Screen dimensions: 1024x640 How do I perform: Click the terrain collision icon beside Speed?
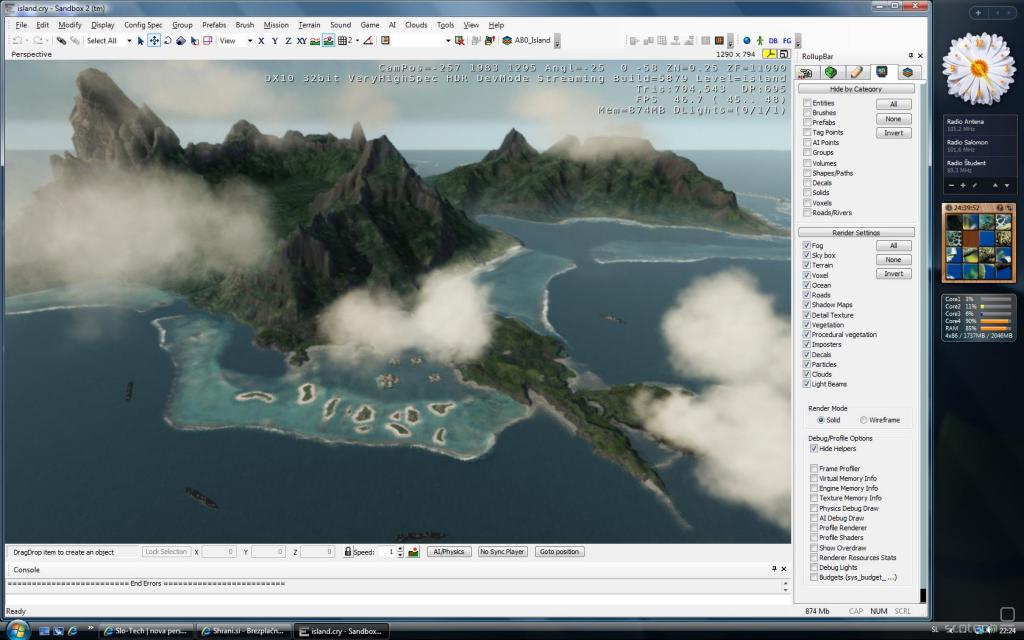click(x=413, y=552)
